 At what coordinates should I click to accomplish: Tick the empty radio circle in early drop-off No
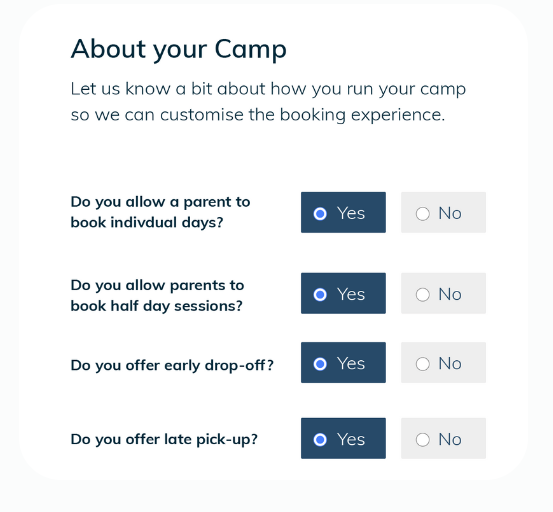tap(423, 364)
